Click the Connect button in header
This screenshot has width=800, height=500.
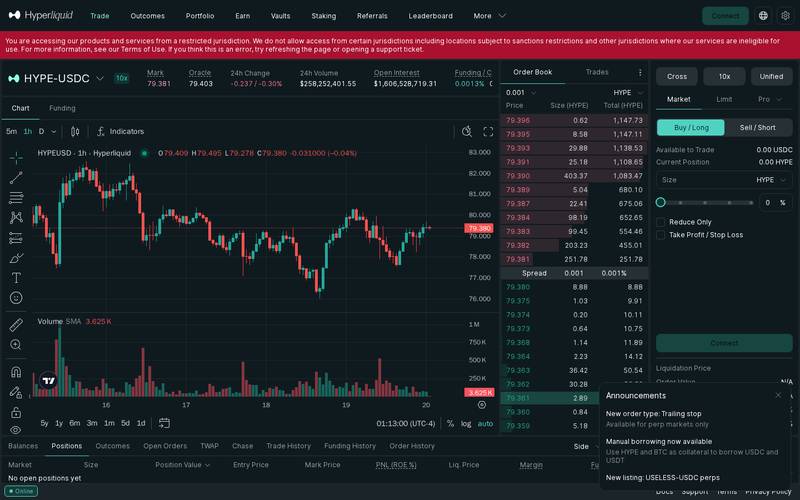(725, 16)
